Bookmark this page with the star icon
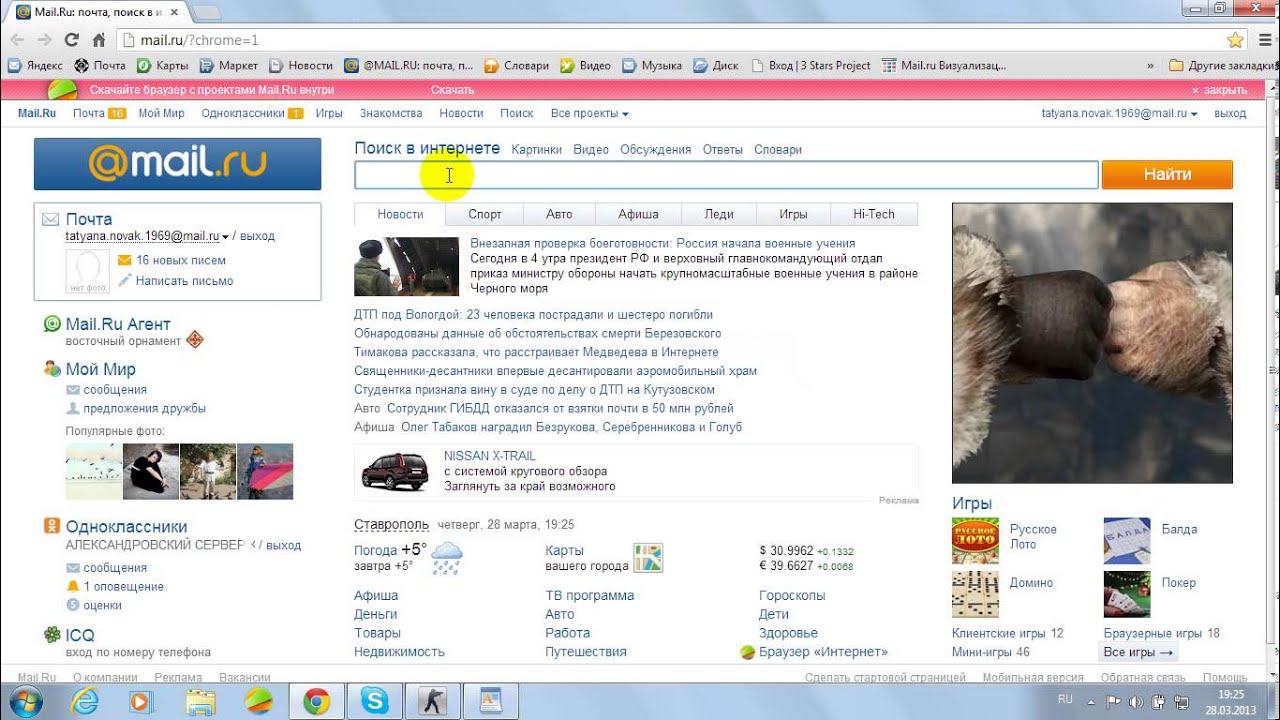 coord(1236,40)
